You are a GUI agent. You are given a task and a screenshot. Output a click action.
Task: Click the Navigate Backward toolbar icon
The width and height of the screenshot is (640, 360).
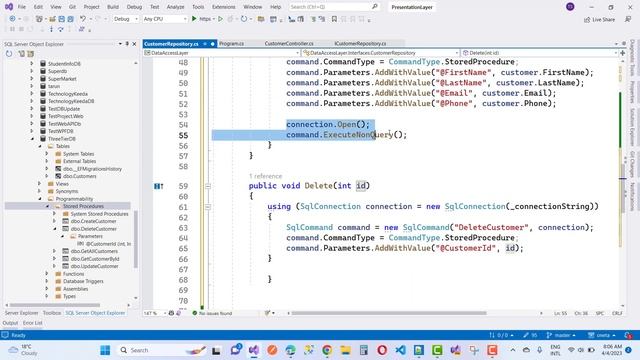(12, 19)
